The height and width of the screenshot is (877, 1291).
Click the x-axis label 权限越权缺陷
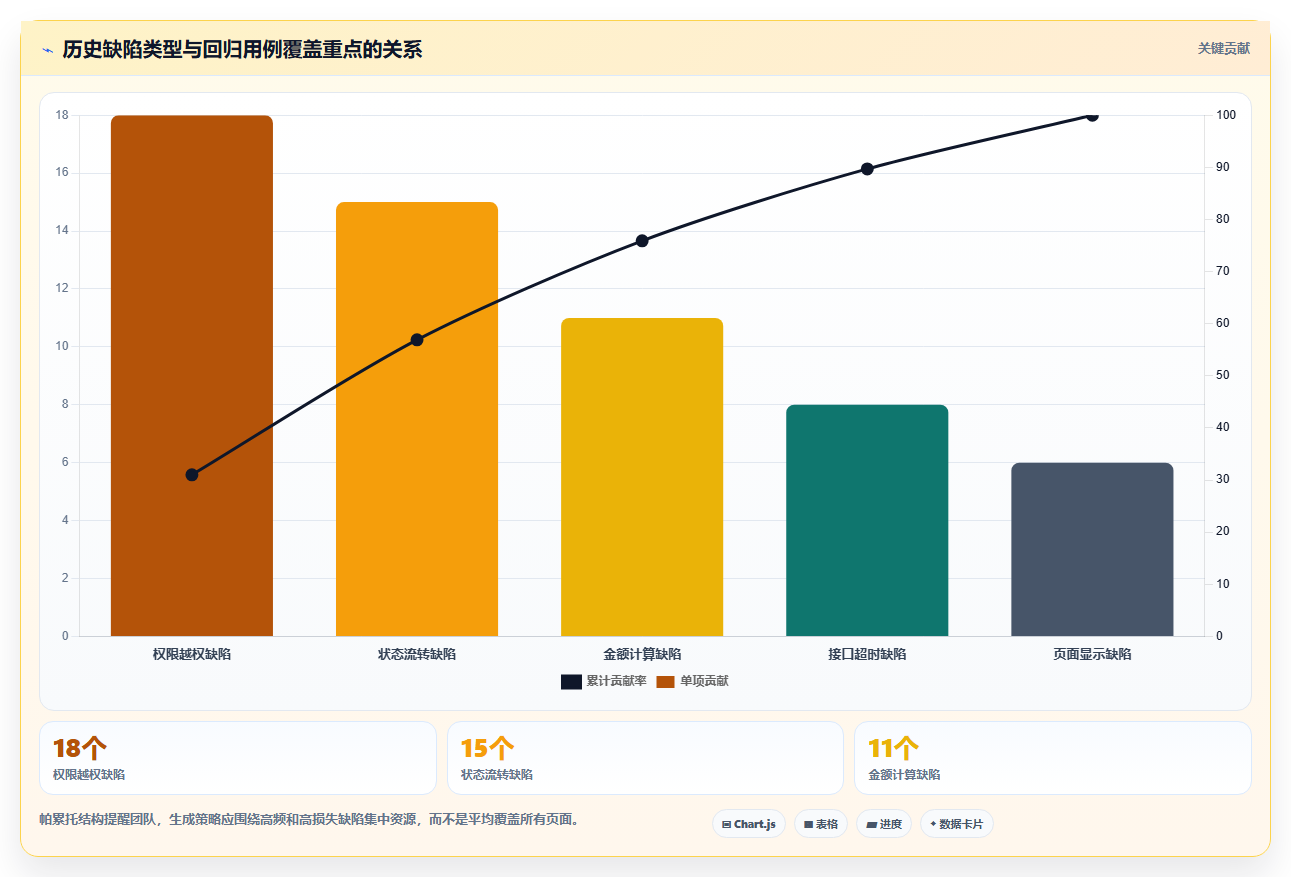click(x=192, y=654)
